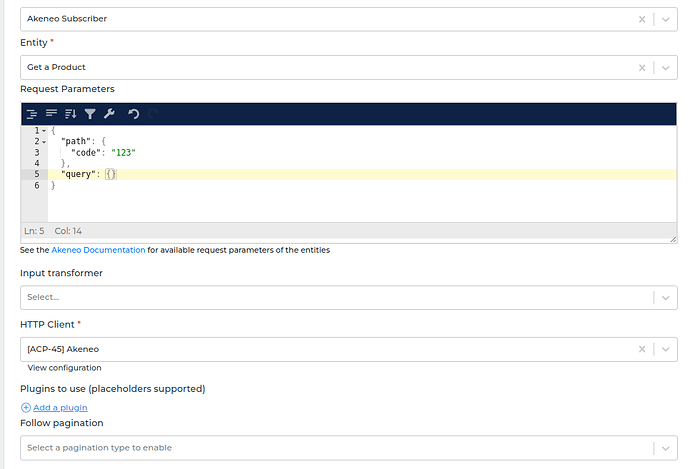The image size is (690, 469).
Task: Click inside the [ACP-45] Akeneo field
Action: pos(349,349)
